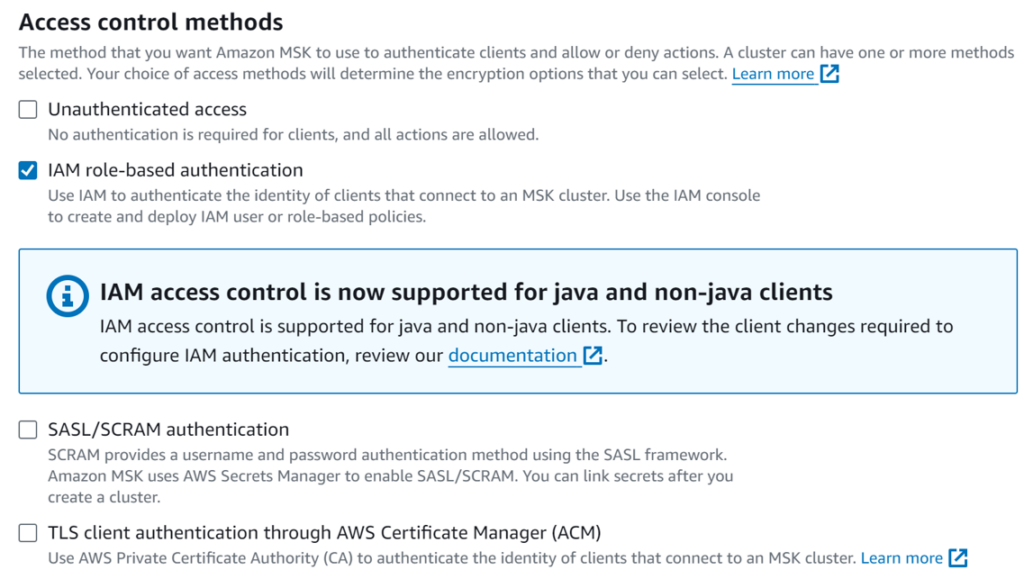Click external link icon after documentation
The height and width of the screenshot is (588, 1024).
(592, 355)
